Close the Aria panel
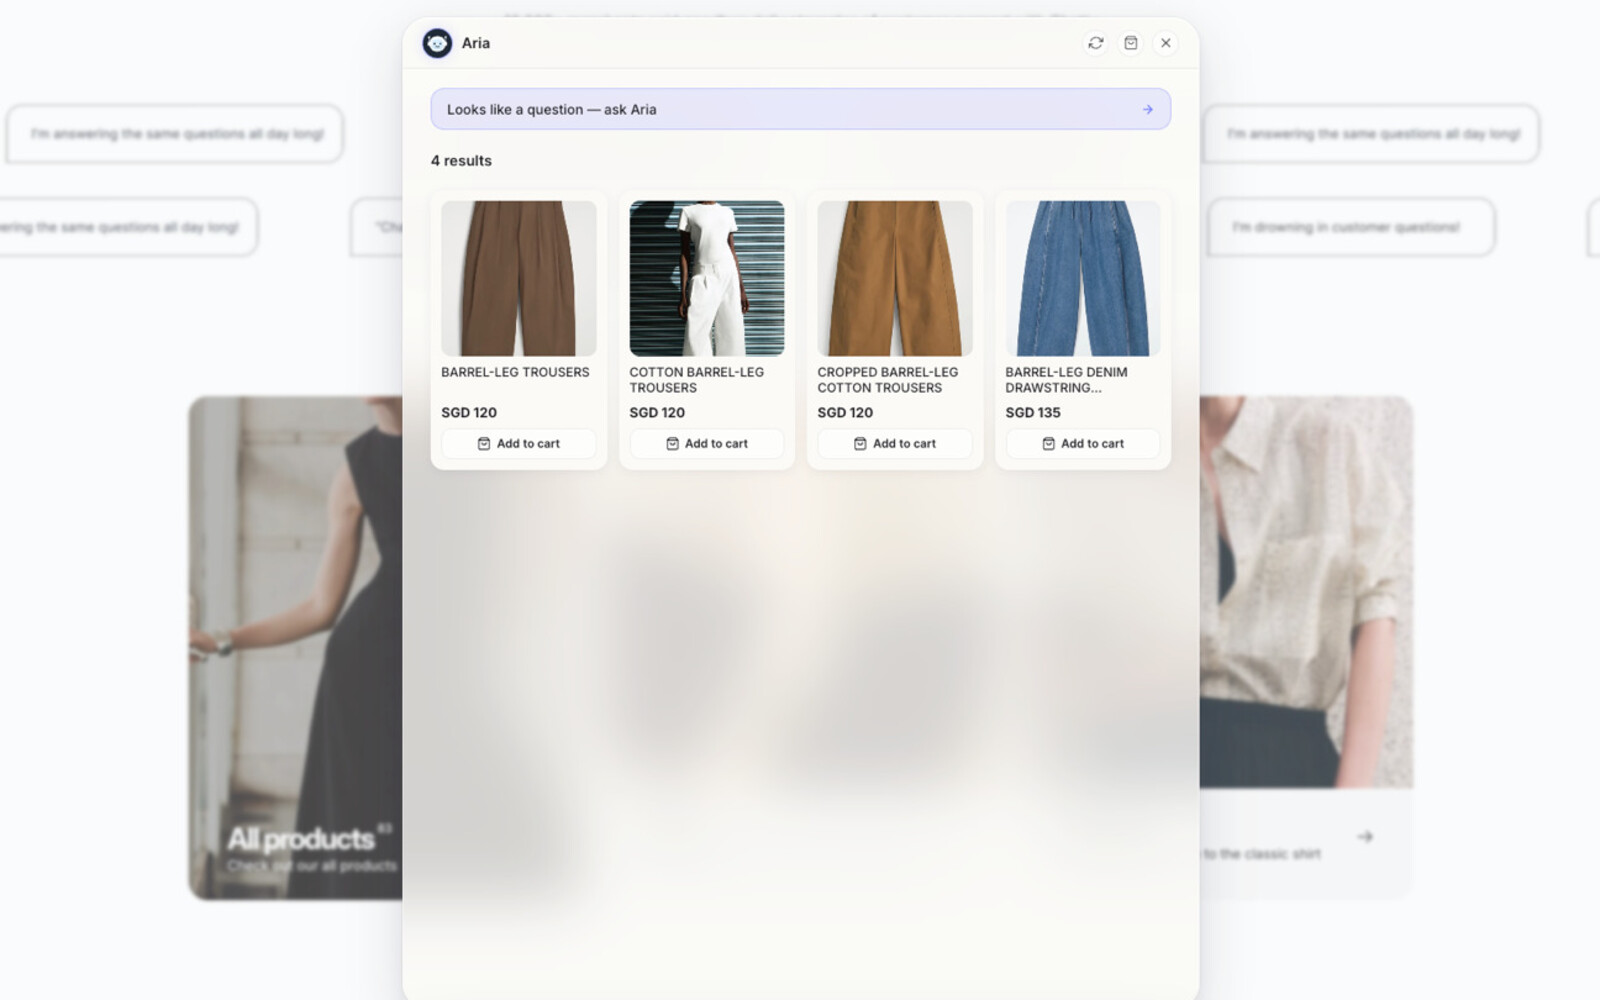The height and width of the screenshot is (1000, 1600). tap(1166, 43)
